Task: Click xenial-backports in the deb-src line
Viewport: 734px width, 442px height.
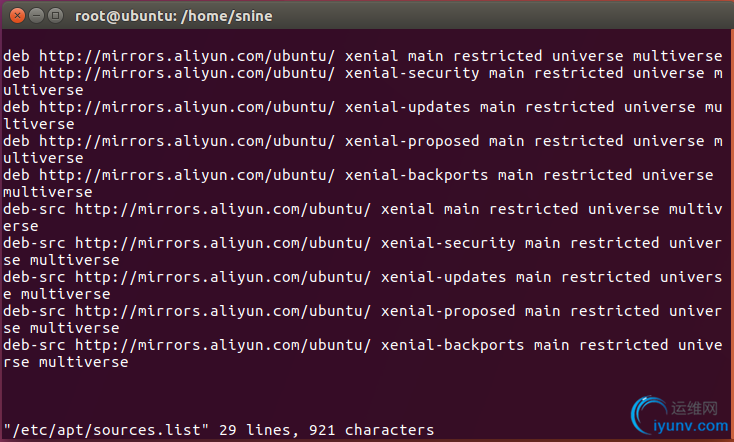Action: [452, 345]
